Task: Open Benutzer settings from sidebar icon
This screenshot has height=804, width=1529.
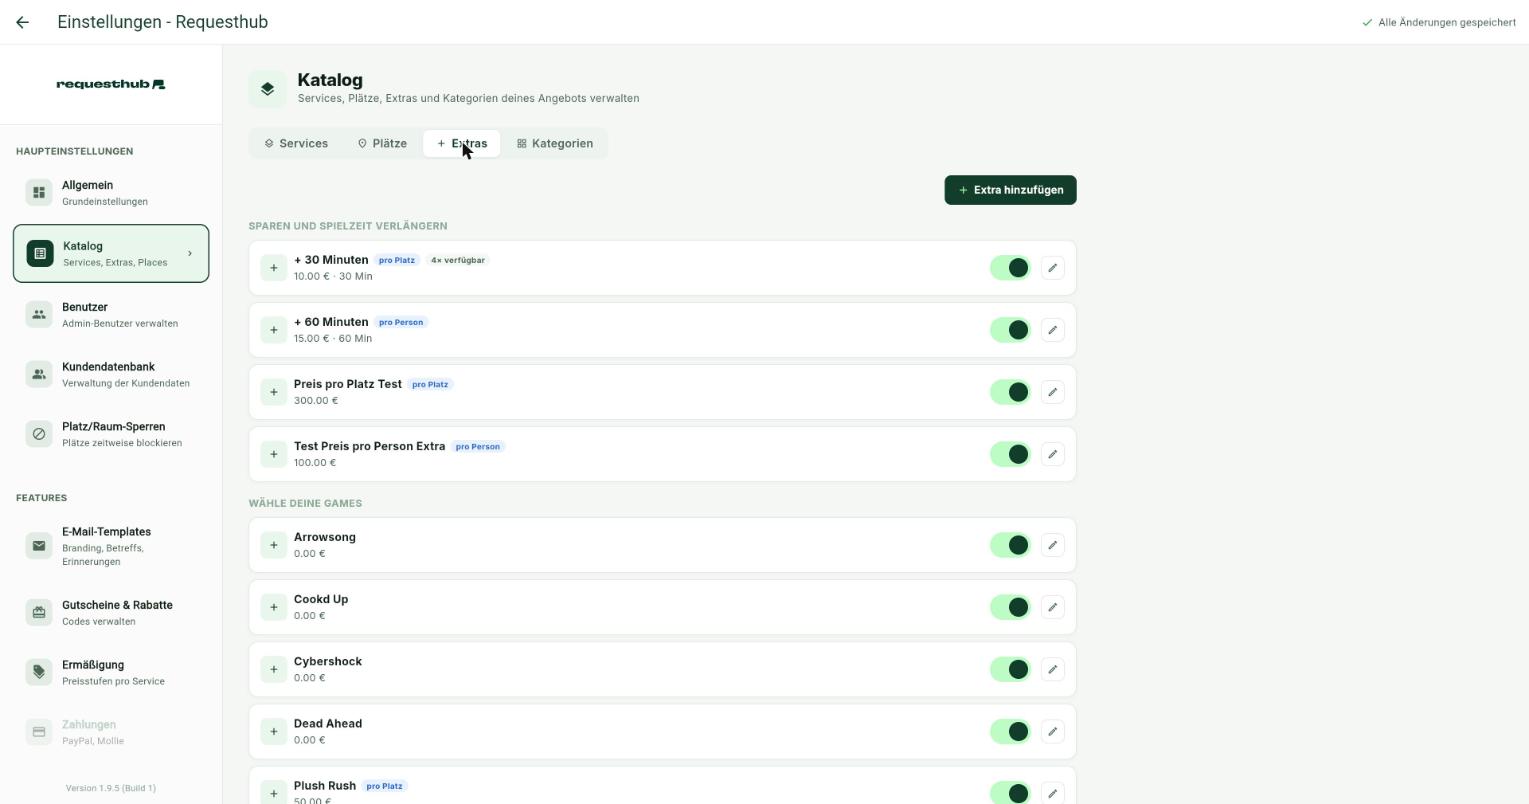Action: click(39, 314)
